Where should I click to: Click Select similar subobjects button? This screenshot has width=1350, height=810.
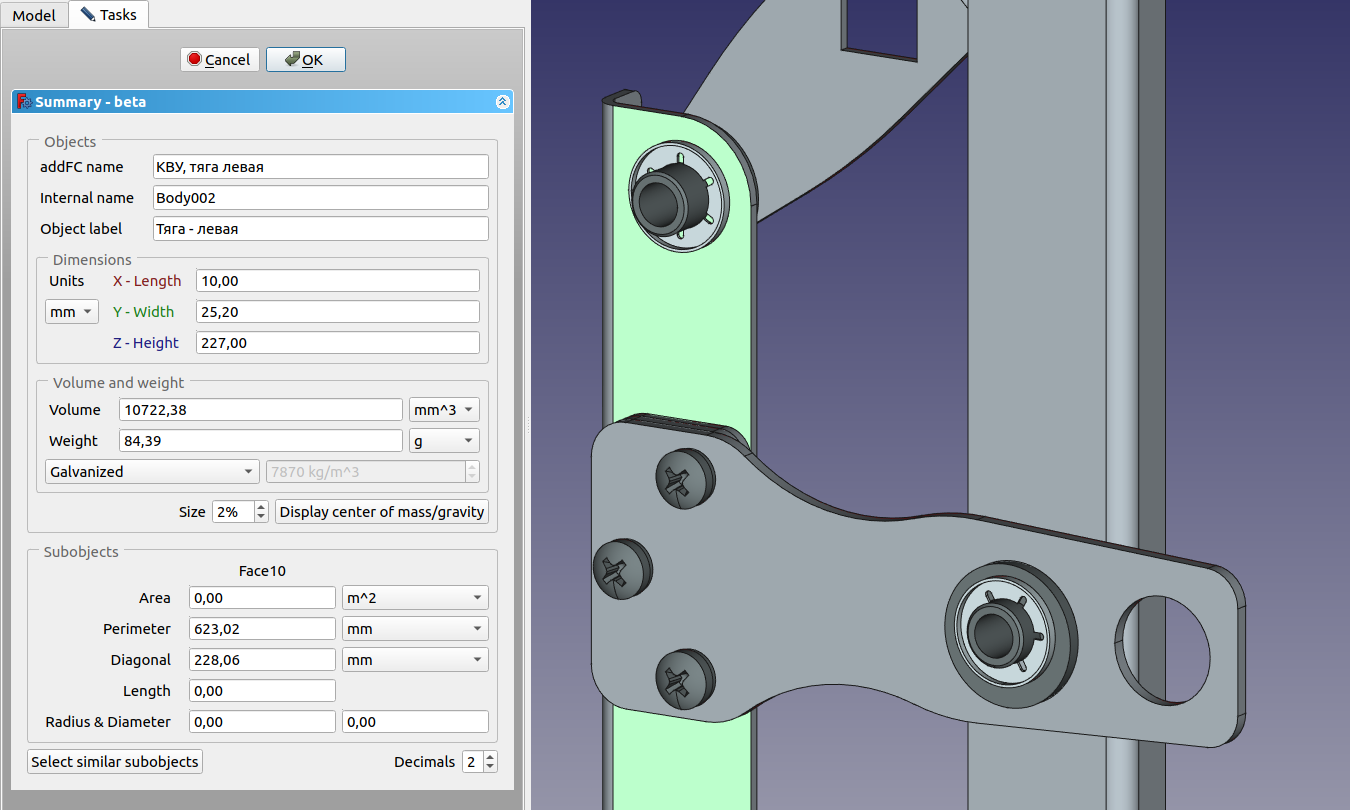click(115, 762)
